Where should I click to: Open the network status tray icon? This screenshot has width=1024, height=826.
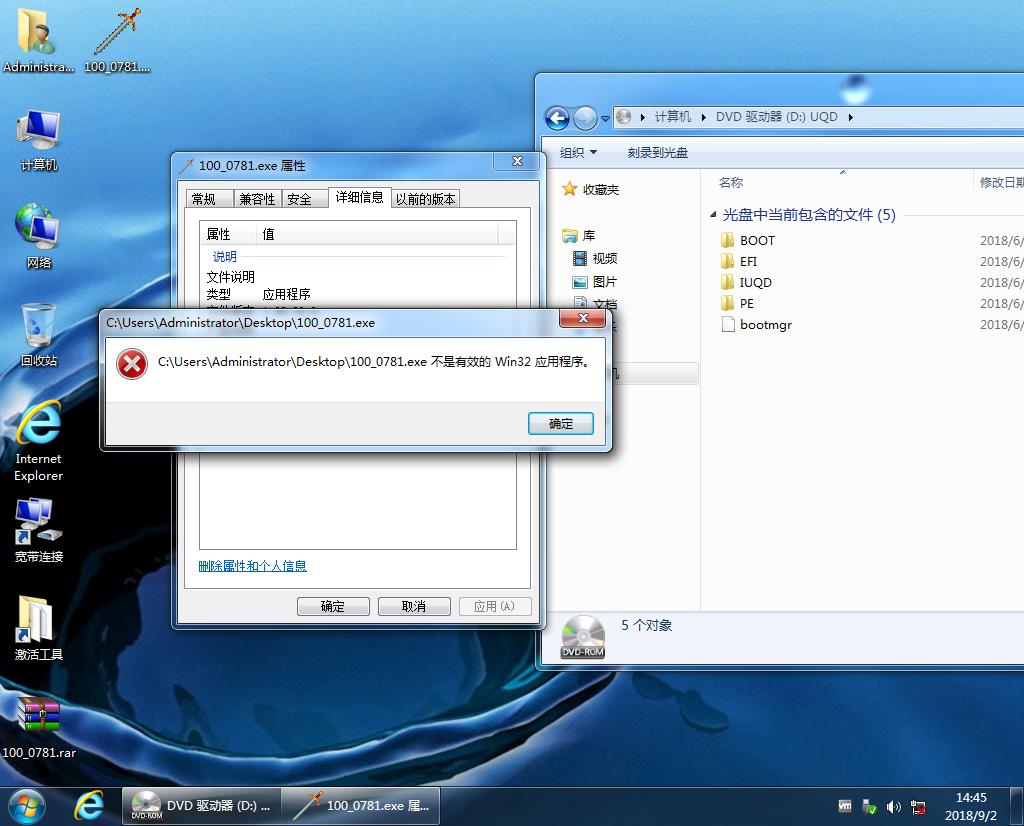(x=918, y=808)
